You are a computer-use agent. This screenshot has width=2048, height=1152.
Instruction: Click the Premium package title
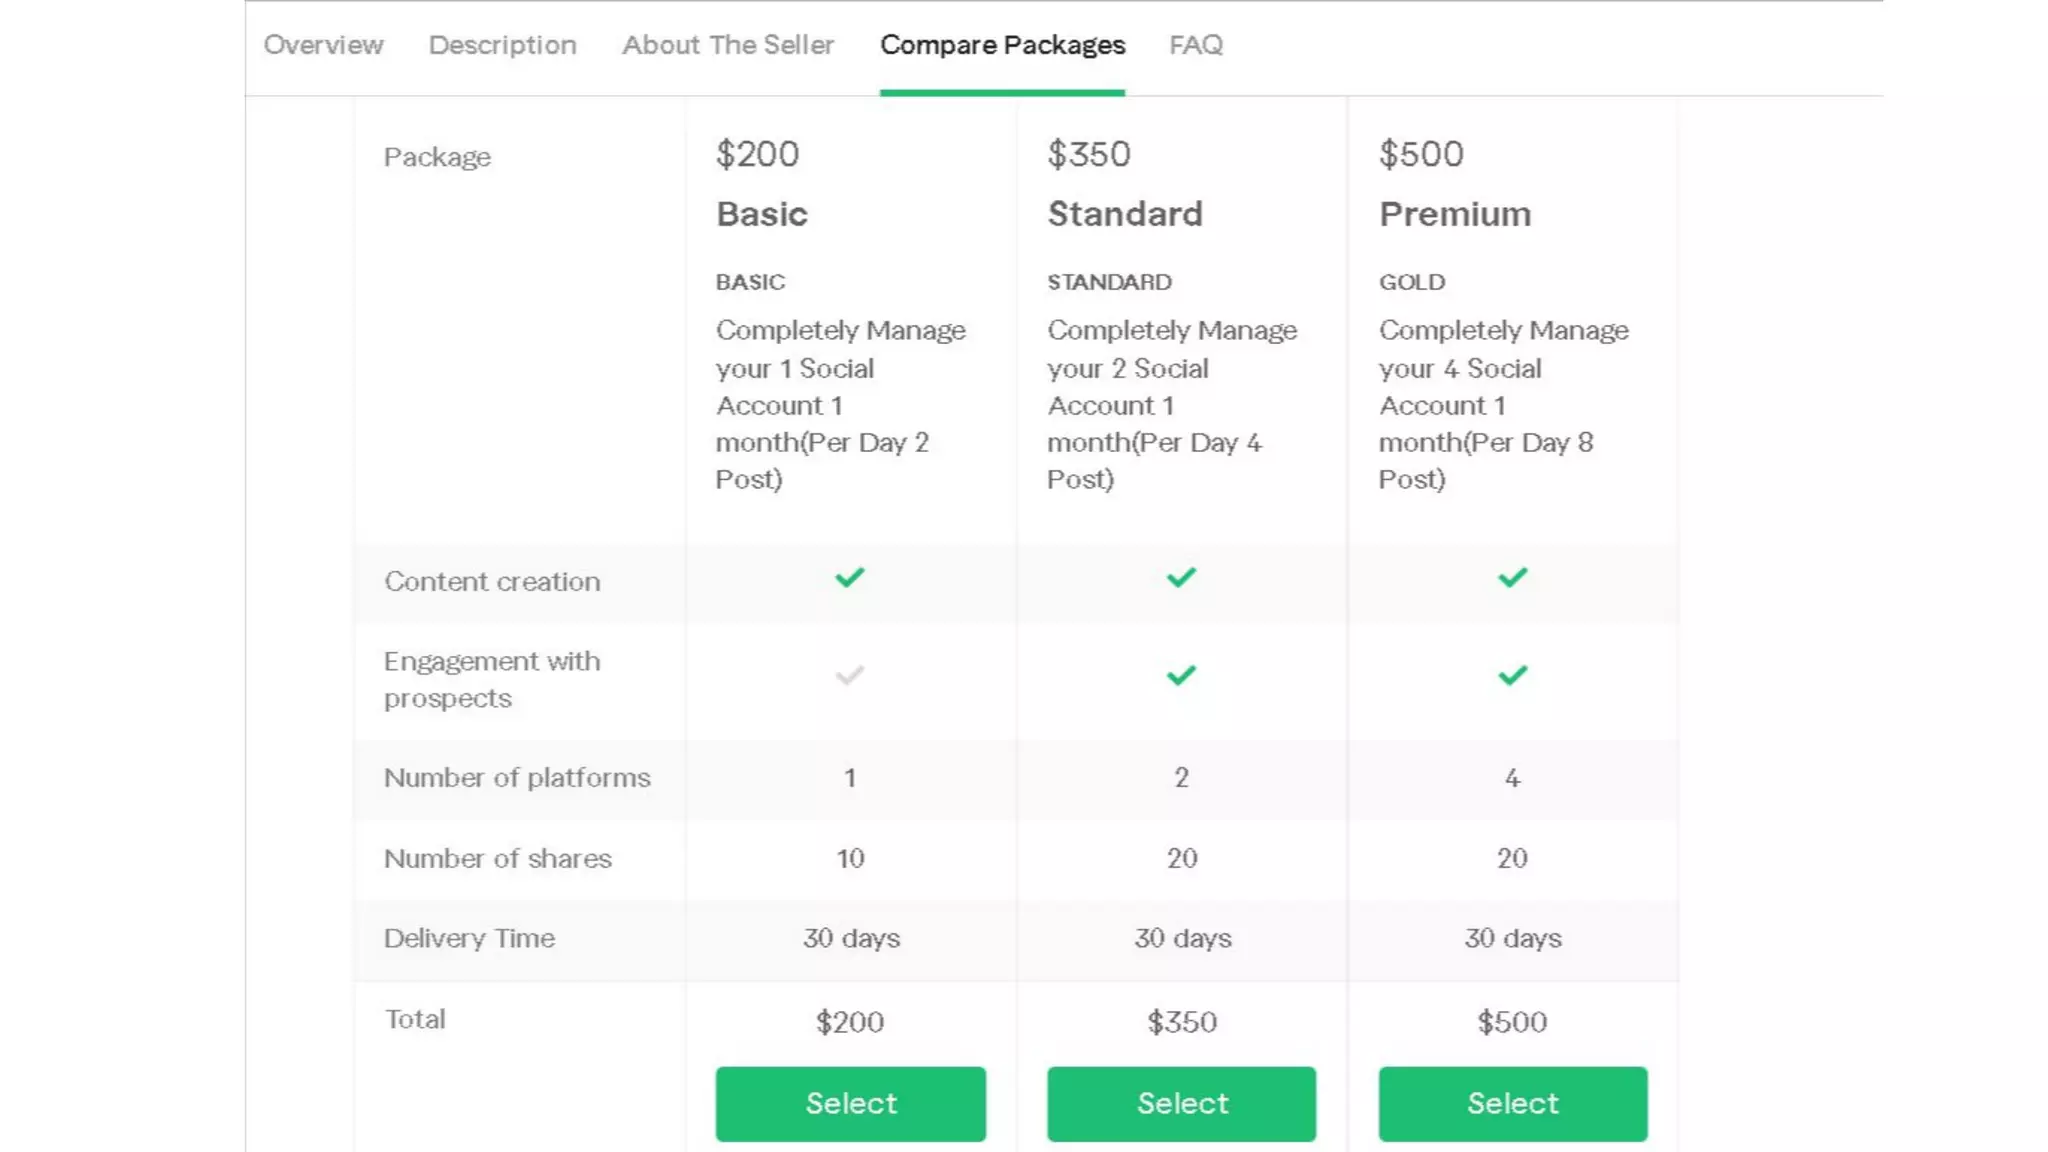(1454, 214)
